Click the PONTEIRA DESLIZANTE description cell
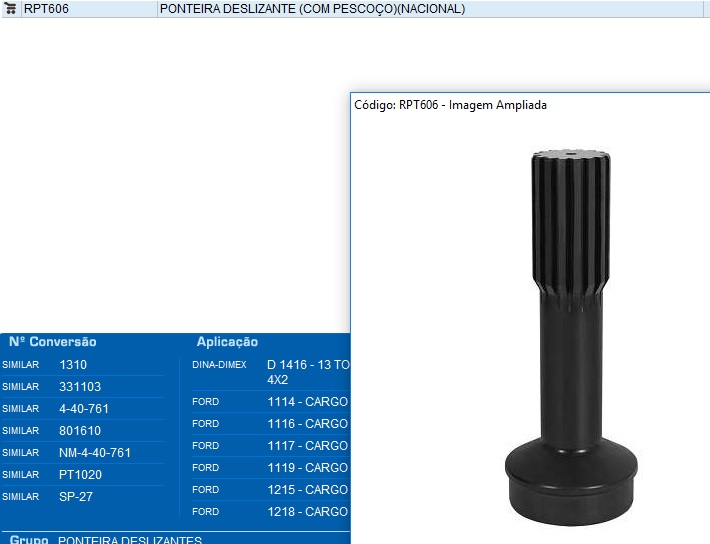Viewport: 710px width, 544px height. point(311,9)
